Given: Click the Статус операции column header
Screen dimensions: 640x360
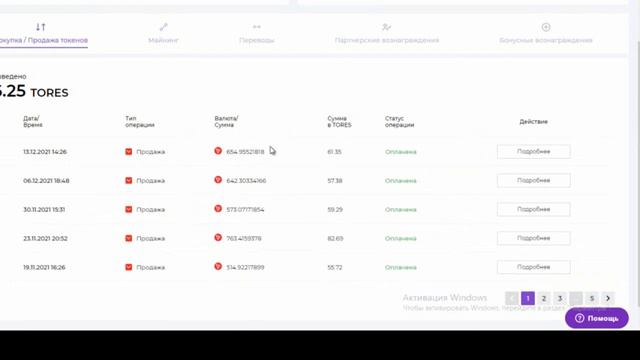Looking at the screenshot, I should (399, 122).
